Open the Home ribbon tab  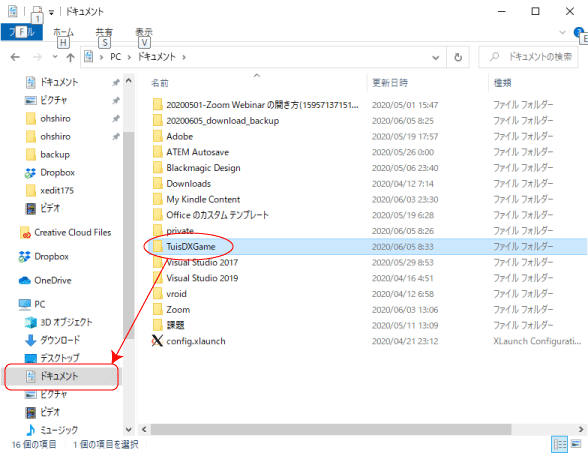tap(63, 32)
